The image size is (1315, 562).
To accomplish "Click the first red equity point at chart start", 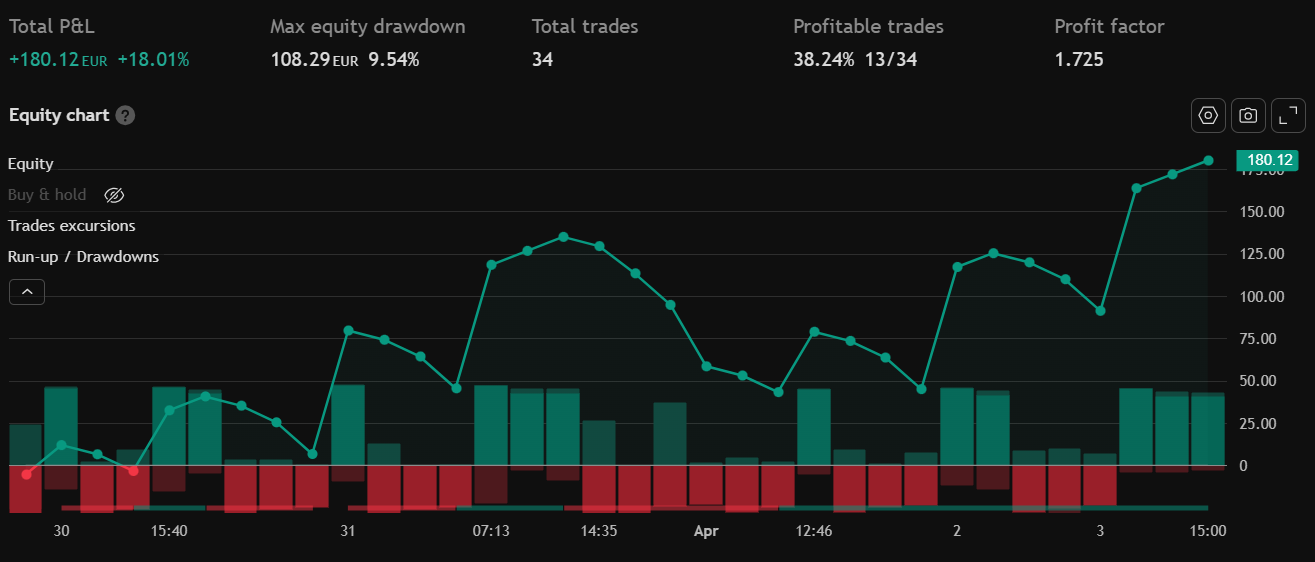I will (27, 474).
